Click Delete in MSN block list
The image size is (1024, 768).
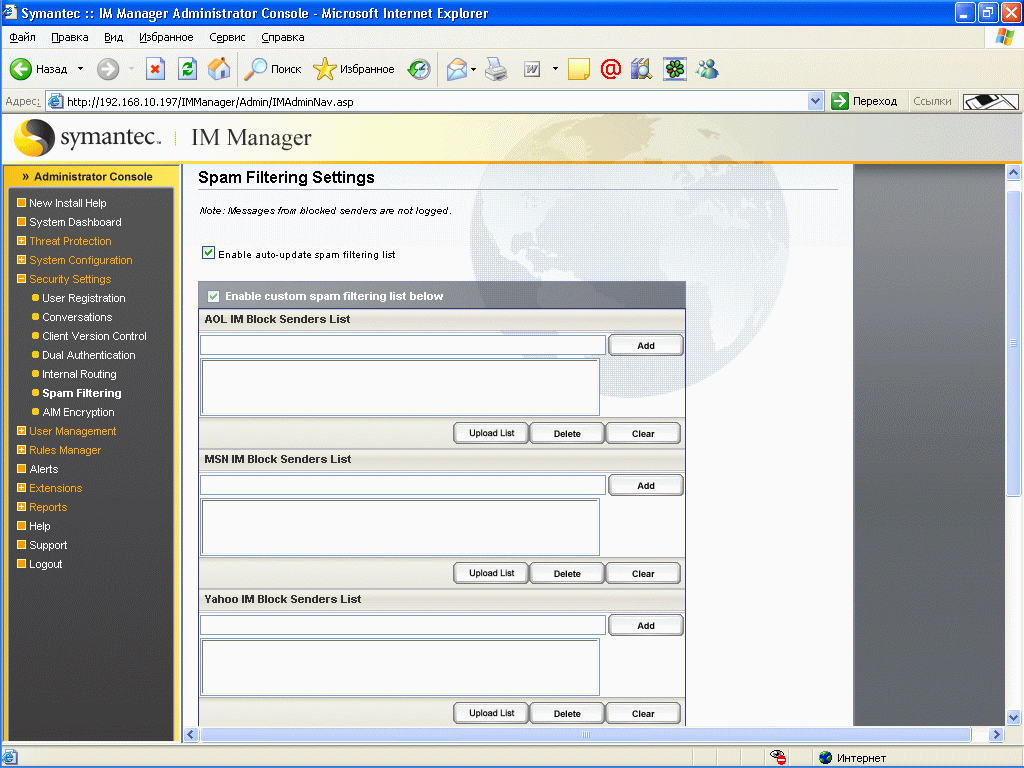coord(567,573)
